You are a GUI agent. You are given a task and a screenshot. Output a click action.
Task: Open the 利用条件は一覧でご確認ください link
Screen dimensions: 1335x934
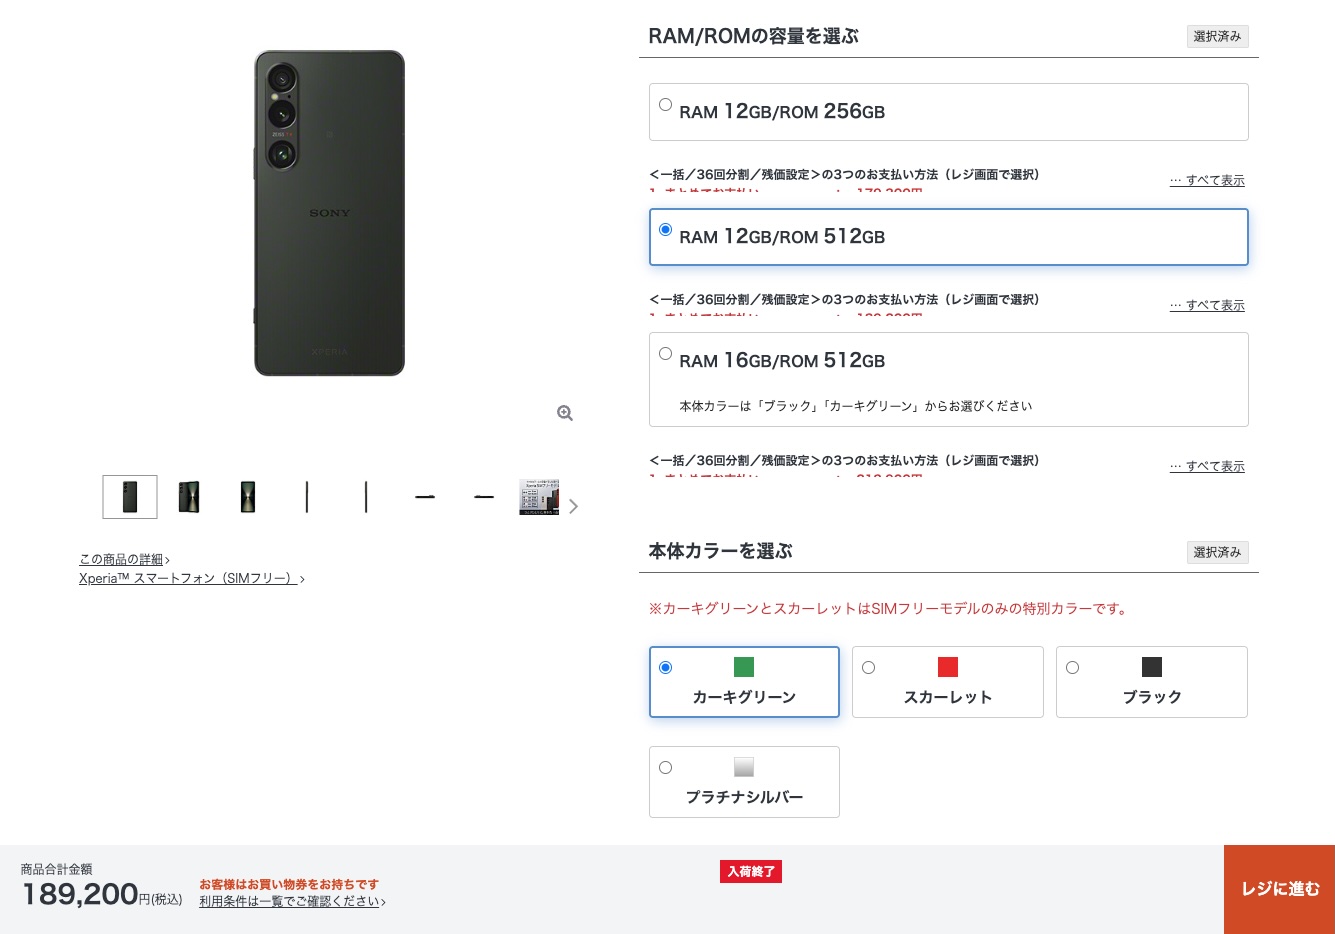[x=292, y=901]
